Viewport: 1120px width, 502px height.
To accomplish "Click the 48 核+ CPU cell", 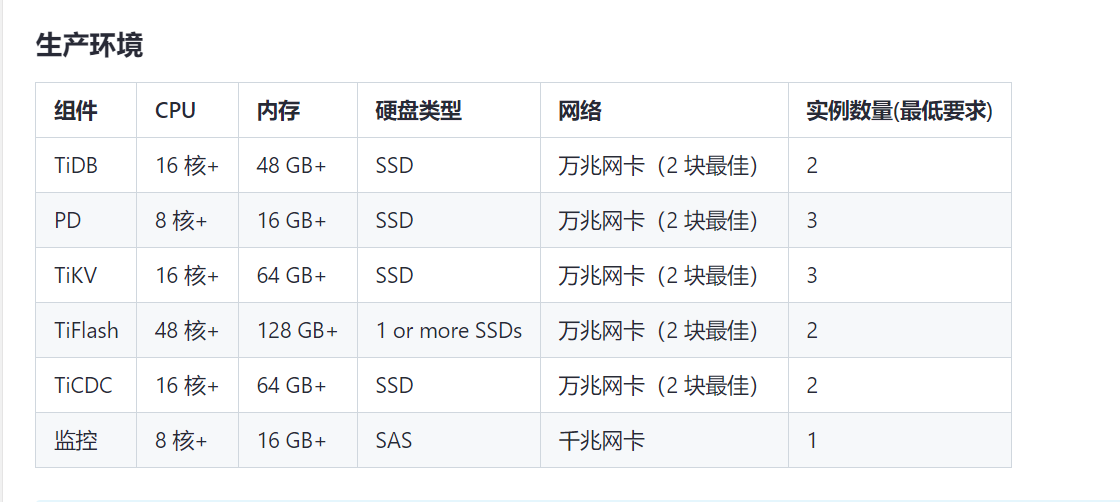I will click(187, 331).
